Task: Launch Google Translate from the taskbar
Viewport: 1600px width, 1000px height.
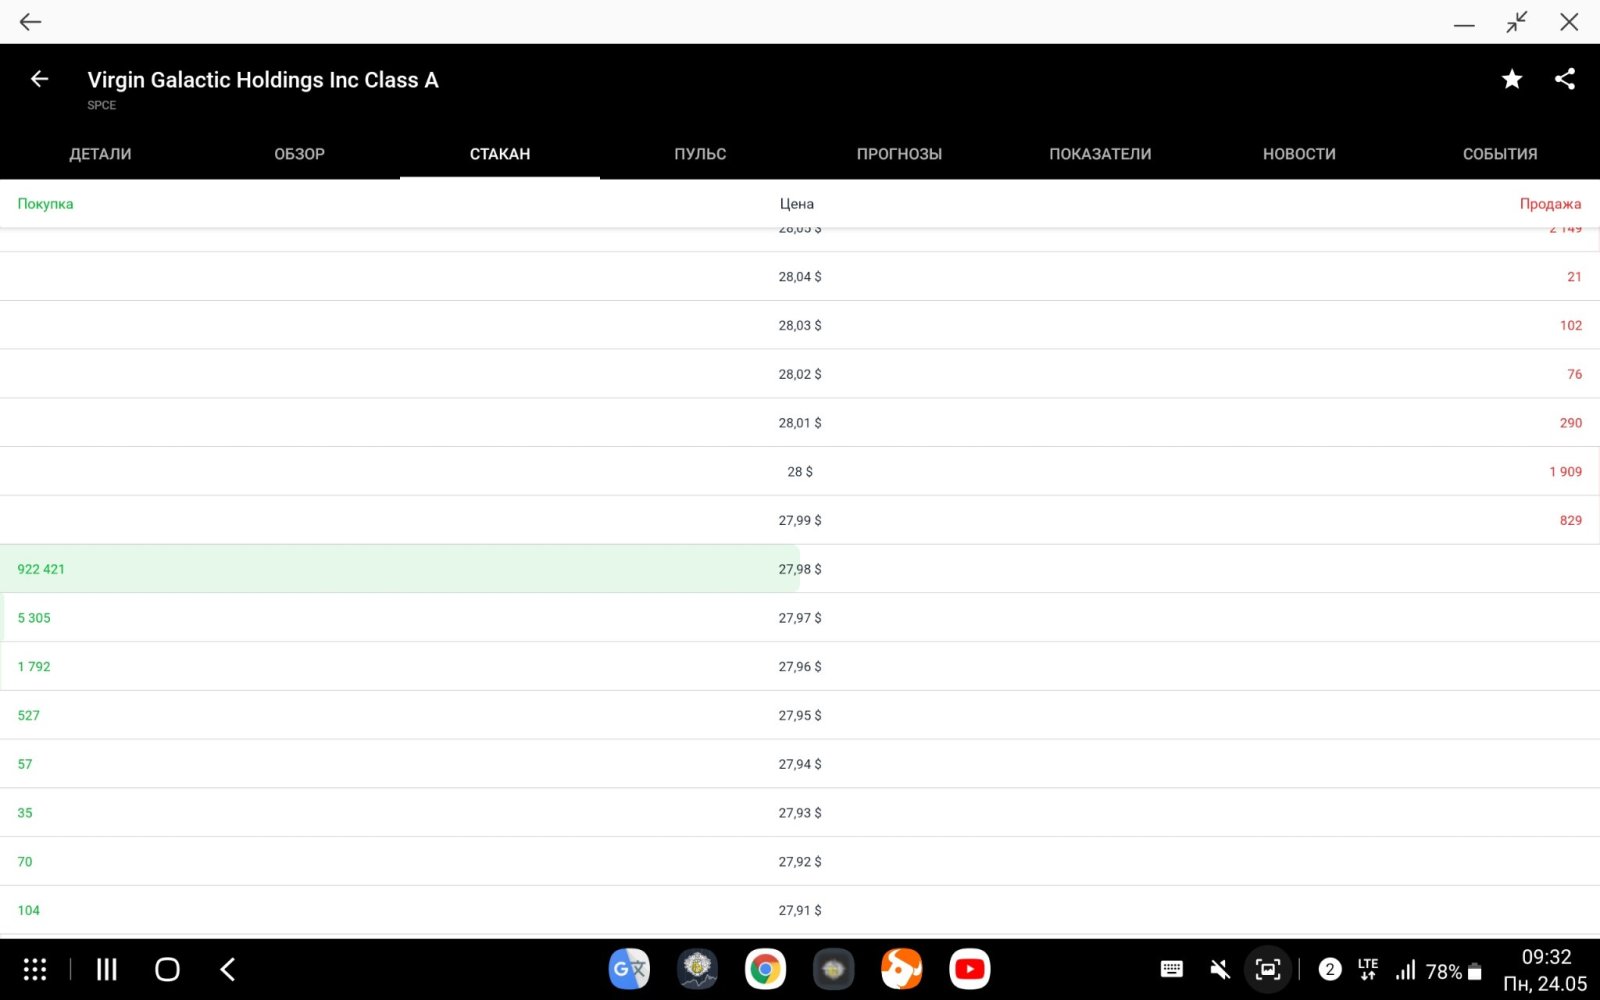Action: coord(629,969)
